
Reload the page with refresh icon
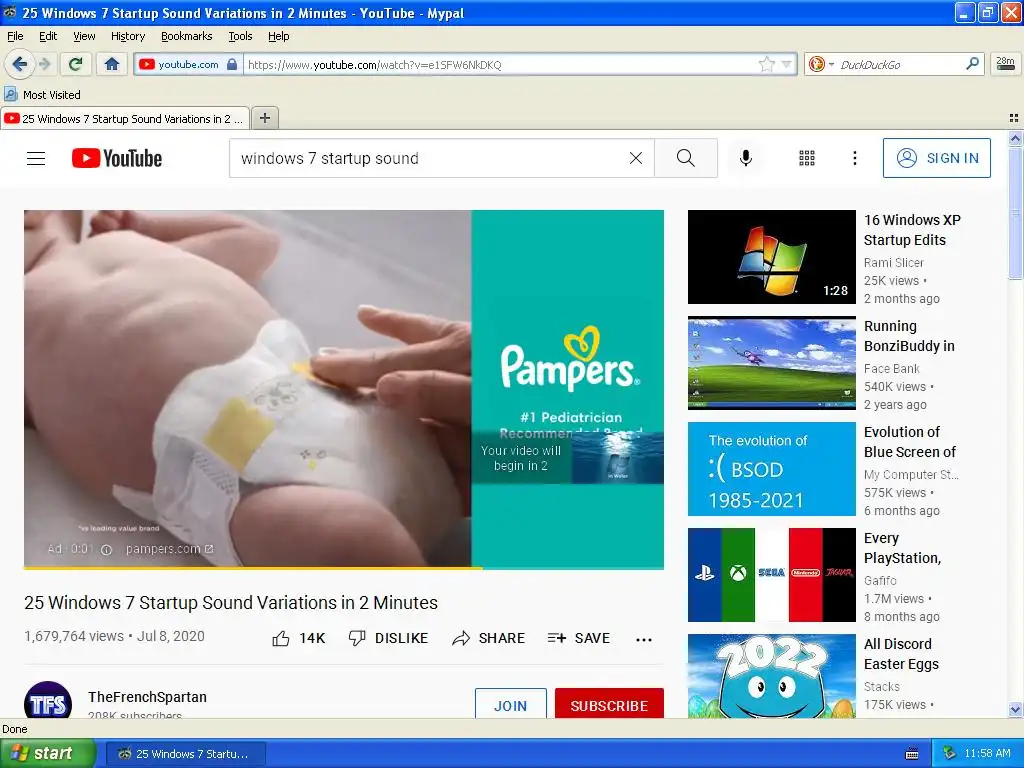pyautogui.click(x=76, y=64)
